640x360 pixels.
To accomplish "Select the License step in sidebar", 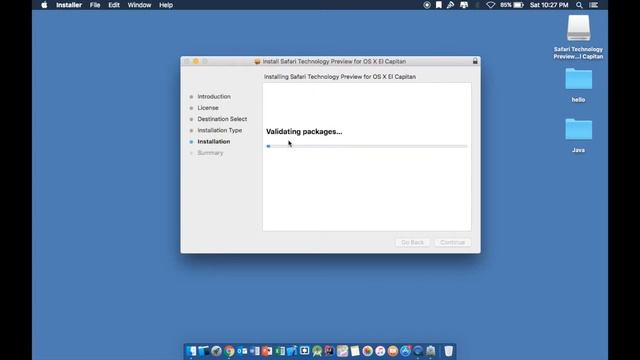I will pyautogui.click(x=208, y=108).
